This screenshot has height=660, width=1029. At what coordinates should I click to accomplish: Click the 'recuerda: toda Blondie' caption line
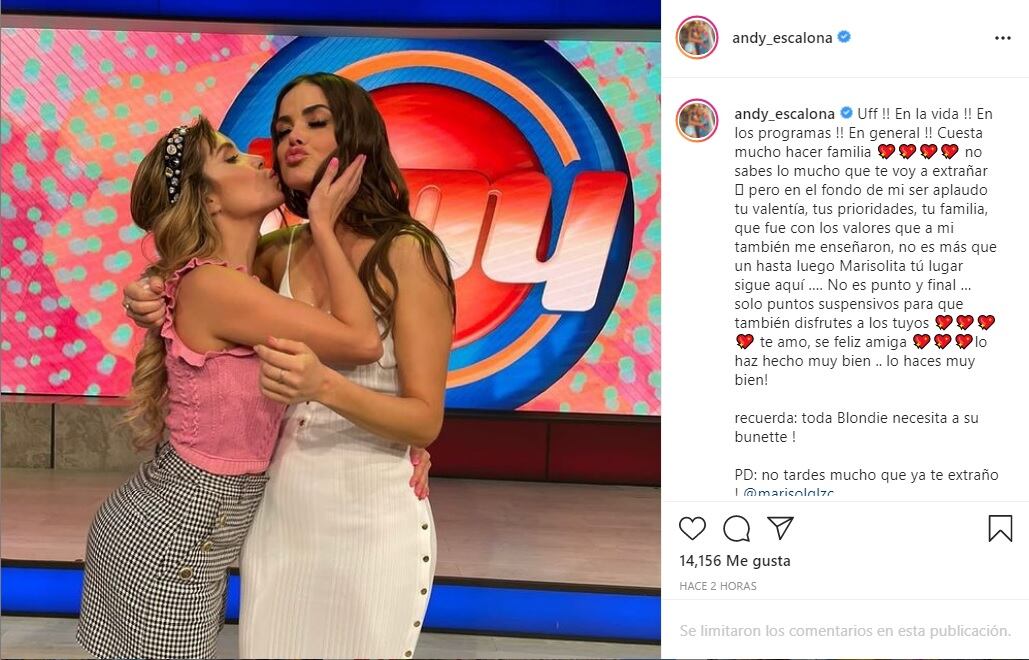[856, 418]
